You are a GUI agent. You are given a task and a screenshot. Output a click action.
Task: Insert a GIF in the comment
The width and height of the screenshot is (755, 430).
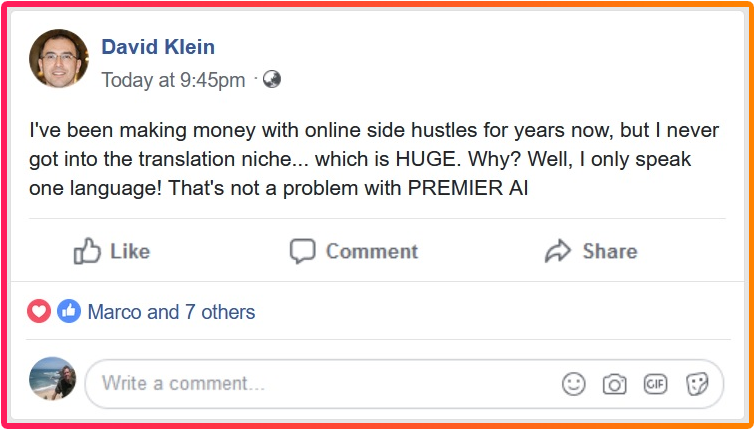[x=655, y=384]
